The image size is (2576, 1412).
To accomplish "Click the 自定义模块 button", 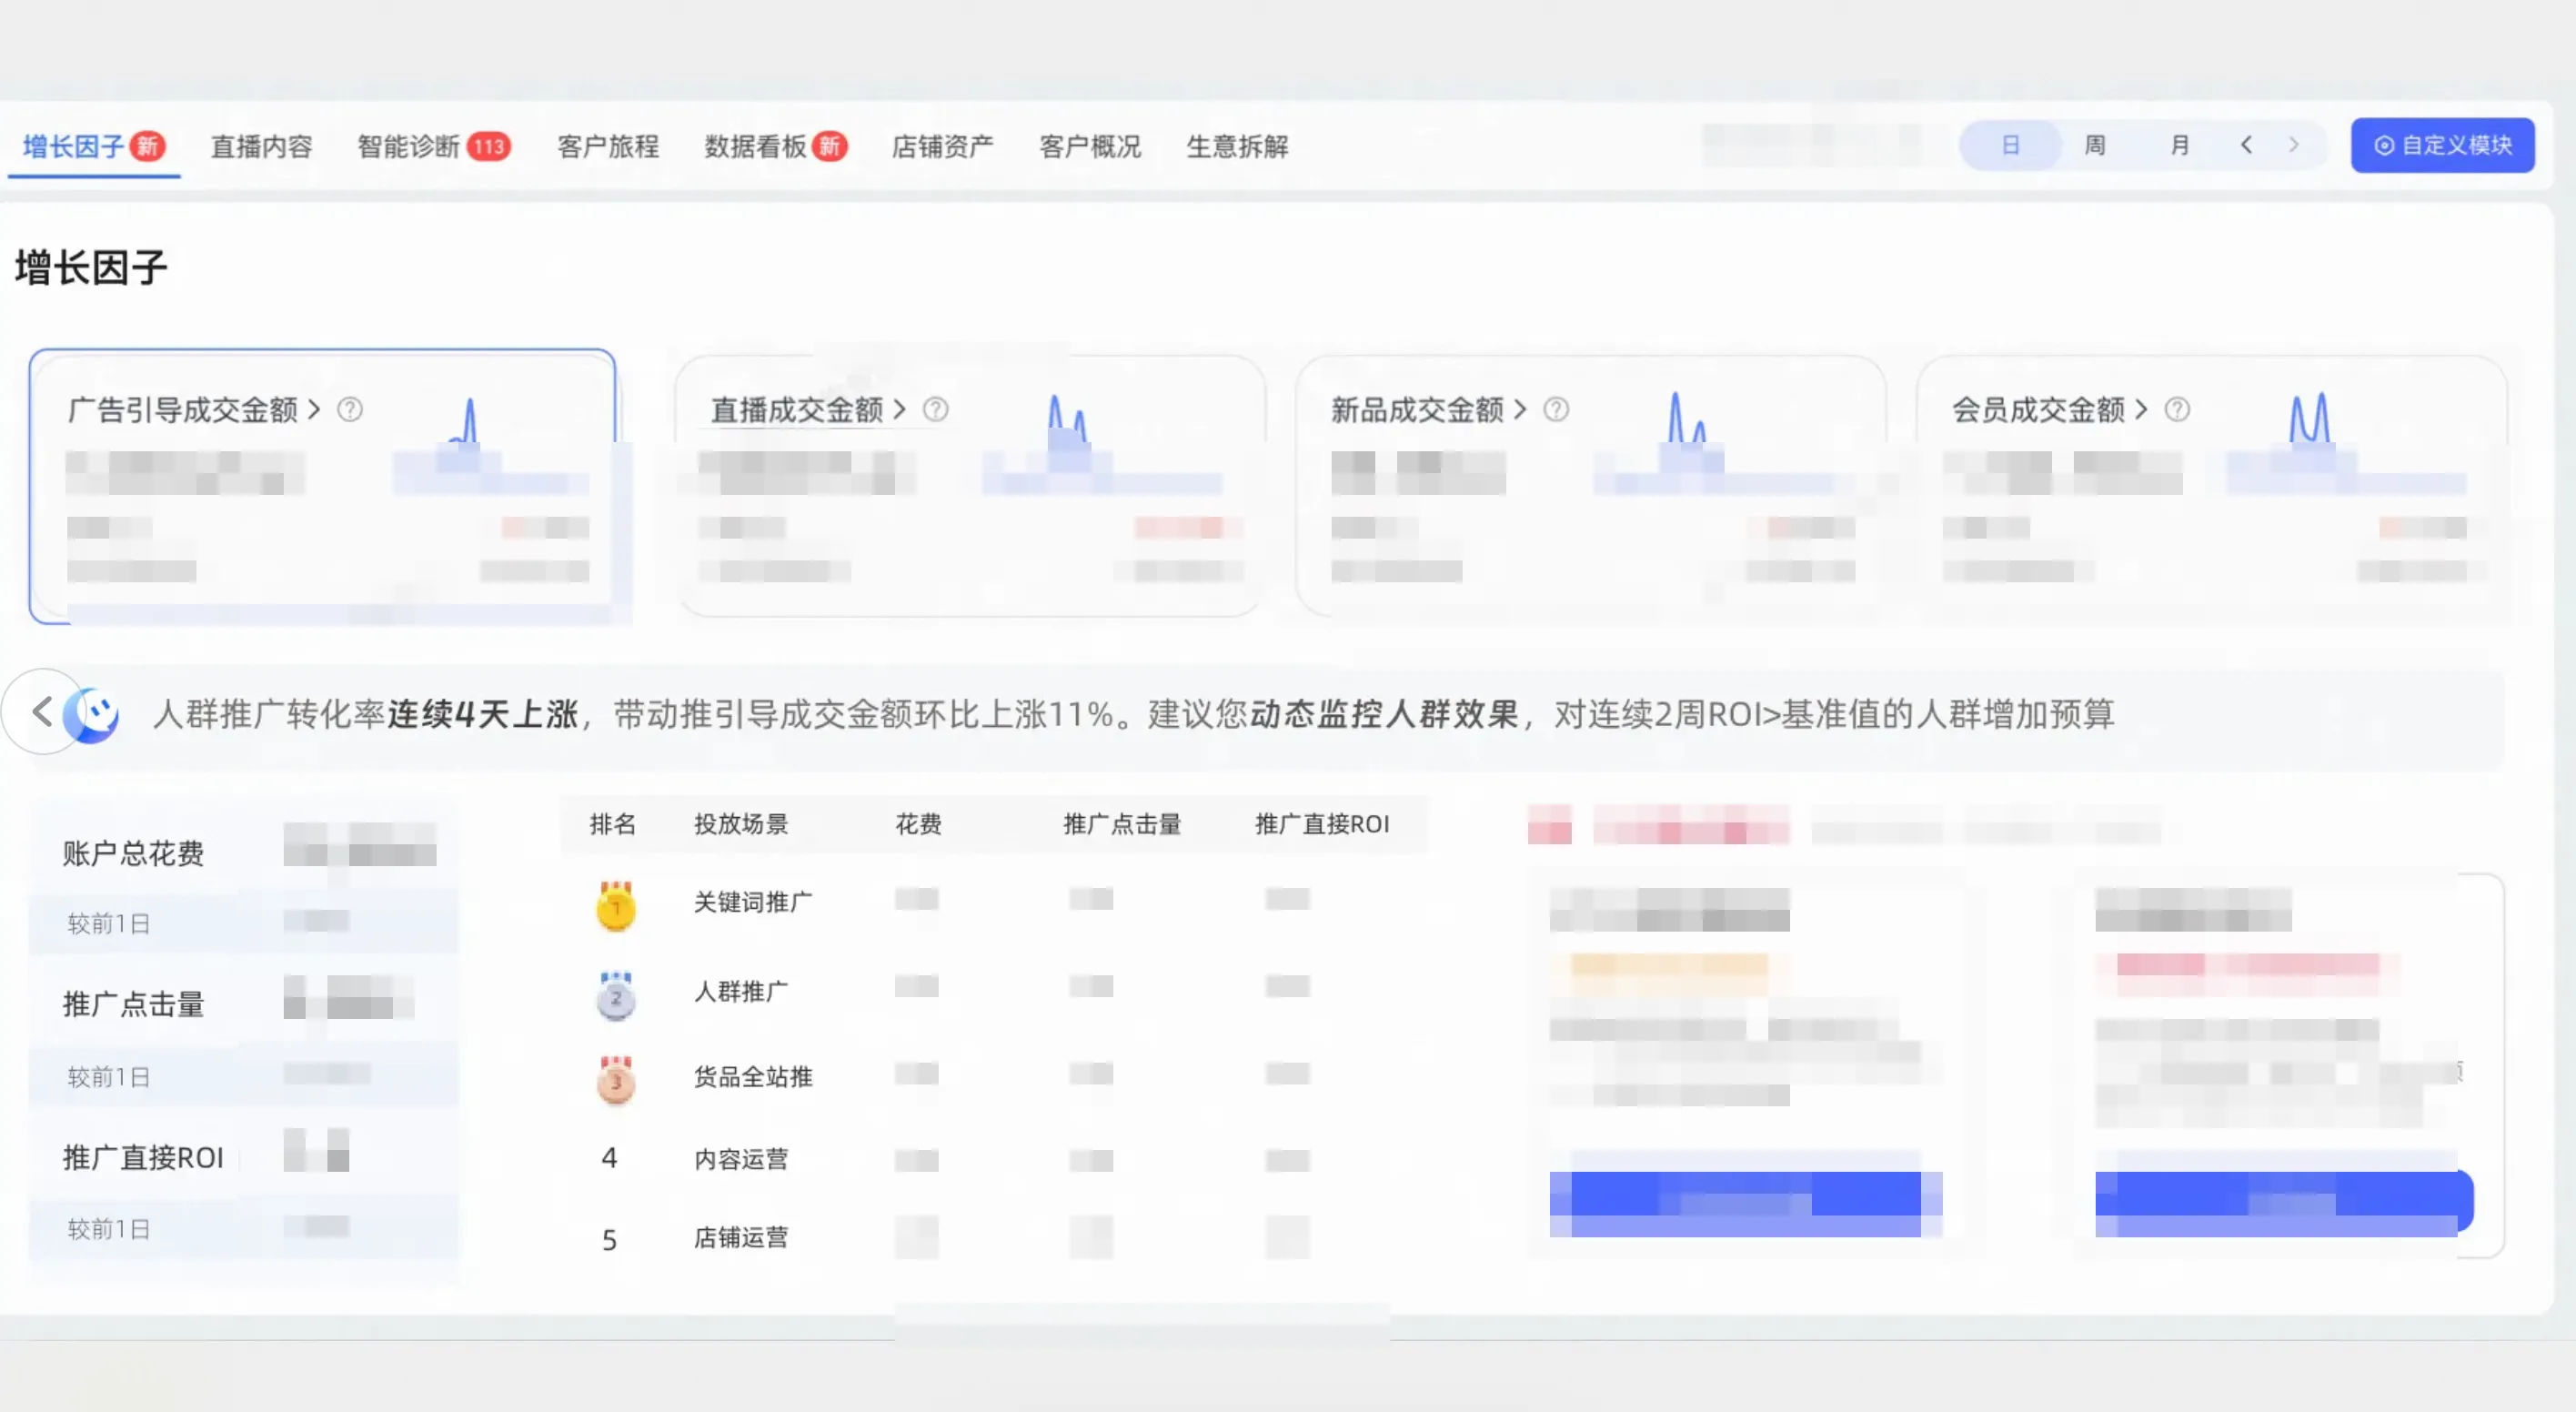I will pos(2442,145).
